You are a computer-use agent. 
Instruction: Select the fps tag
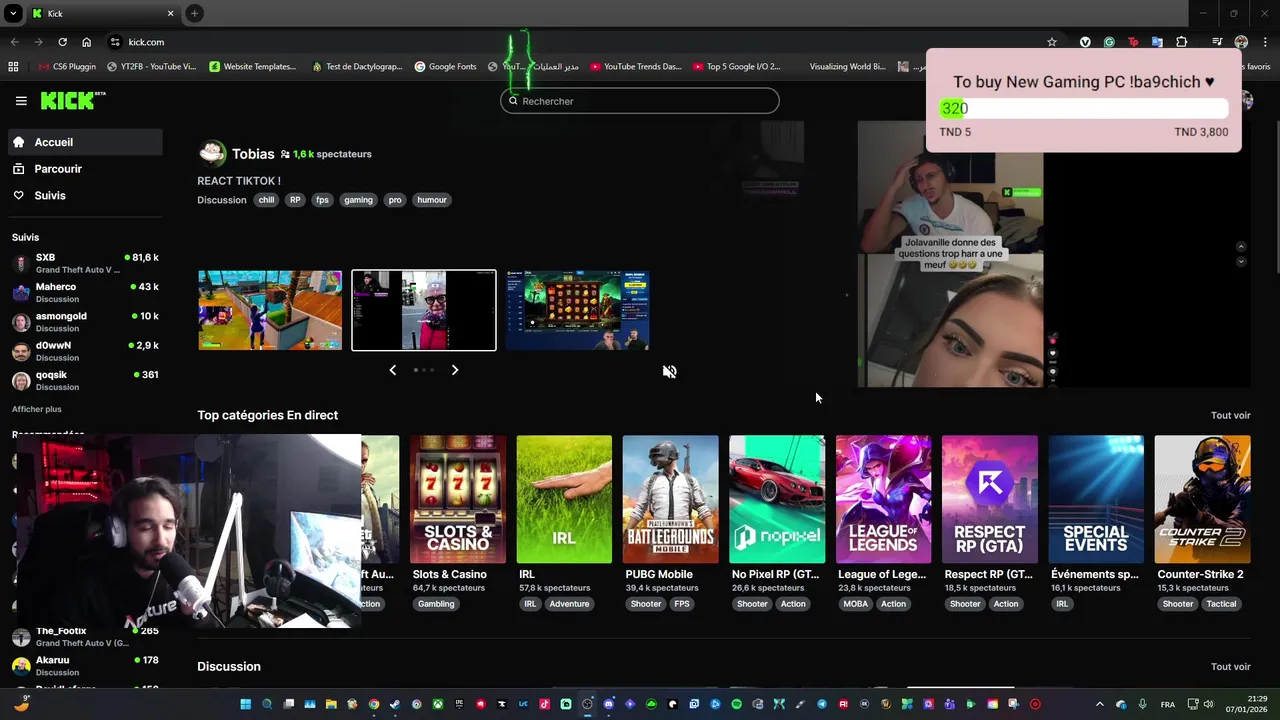[322, 200]
